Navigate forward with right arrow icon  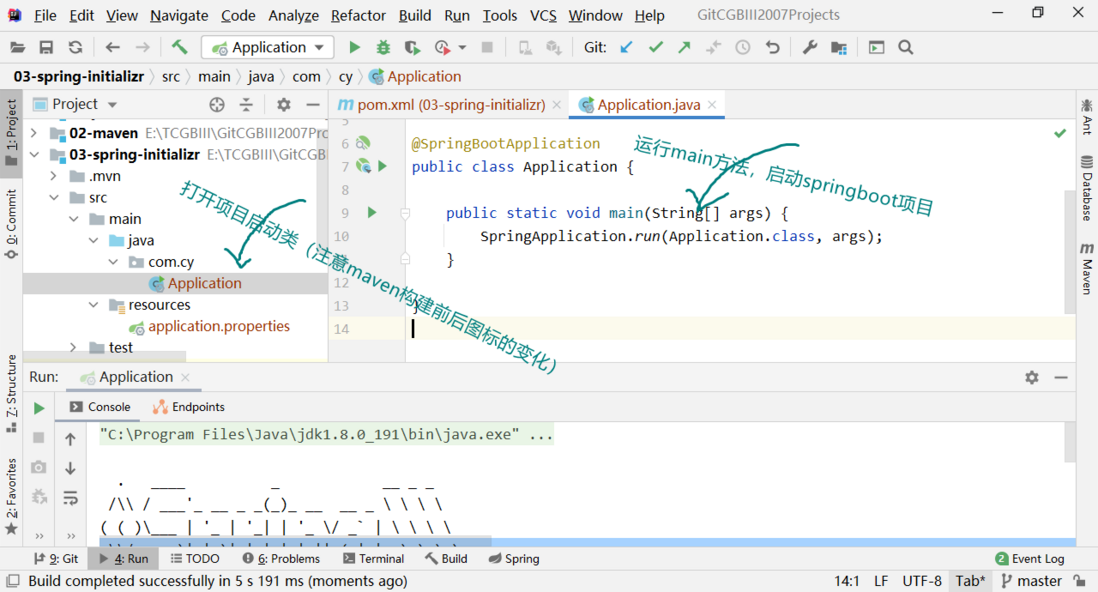point(142,48)
